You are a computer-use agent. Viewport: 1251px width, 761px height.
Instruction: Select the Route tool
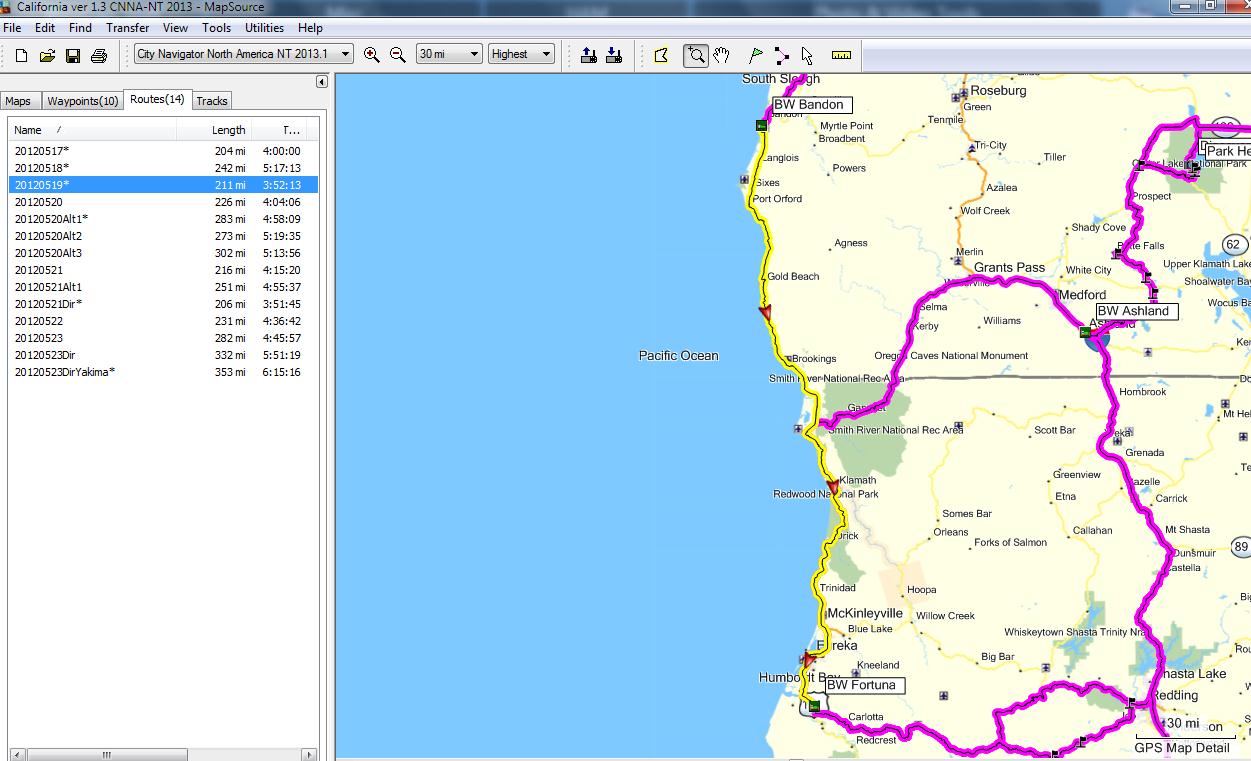point(781,55)
